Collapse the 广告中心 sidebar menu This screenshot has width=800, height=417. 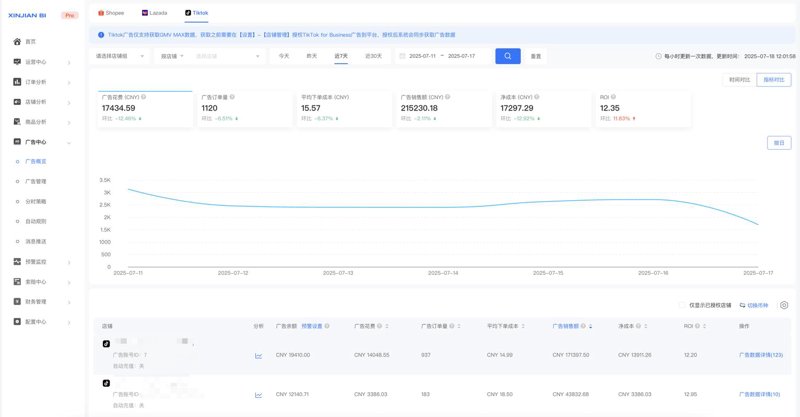click(x=69, y=142)
